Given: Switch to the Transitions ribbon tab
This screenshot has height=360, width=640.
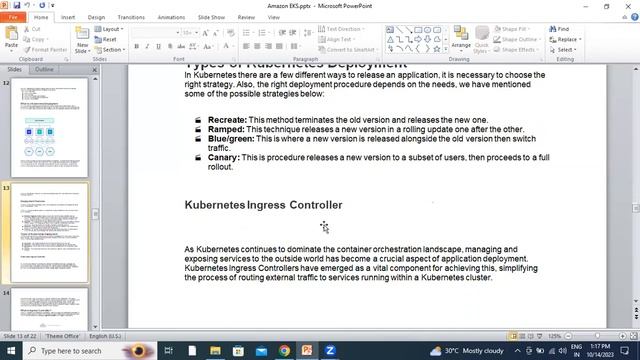Looking at the screenshot, I should click(131, 17).
